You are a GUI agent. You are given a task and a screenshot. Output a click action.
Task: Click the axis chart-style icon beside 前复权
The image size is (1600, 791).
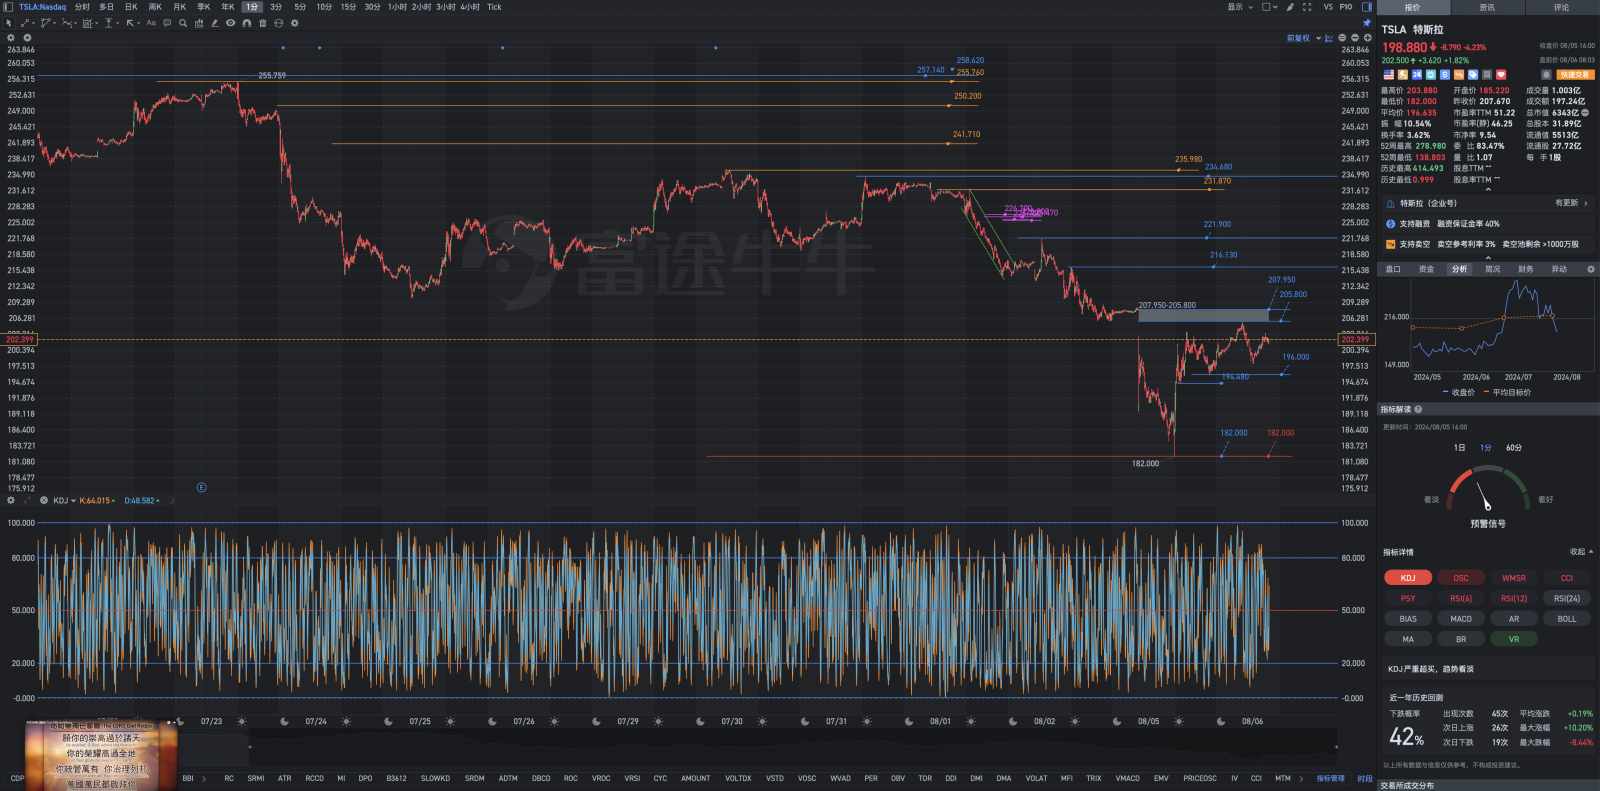pos(1329,38)
